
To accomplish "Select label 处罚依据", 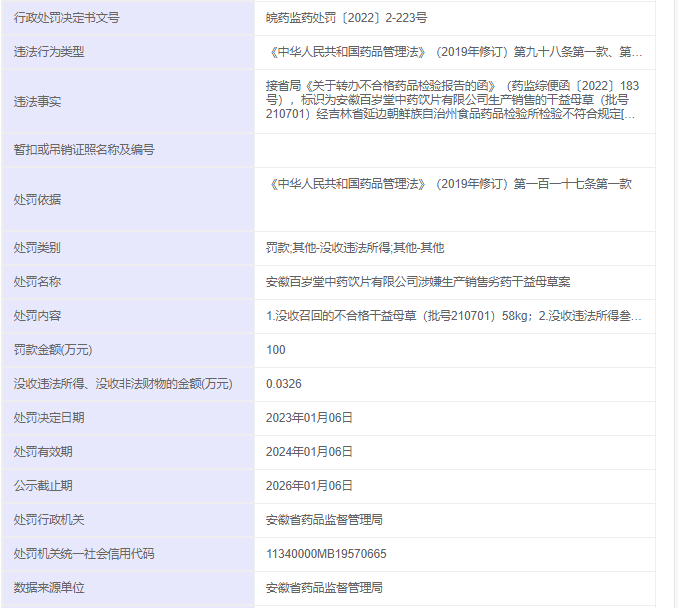I will pyautogui.click(x=37, y=199).
